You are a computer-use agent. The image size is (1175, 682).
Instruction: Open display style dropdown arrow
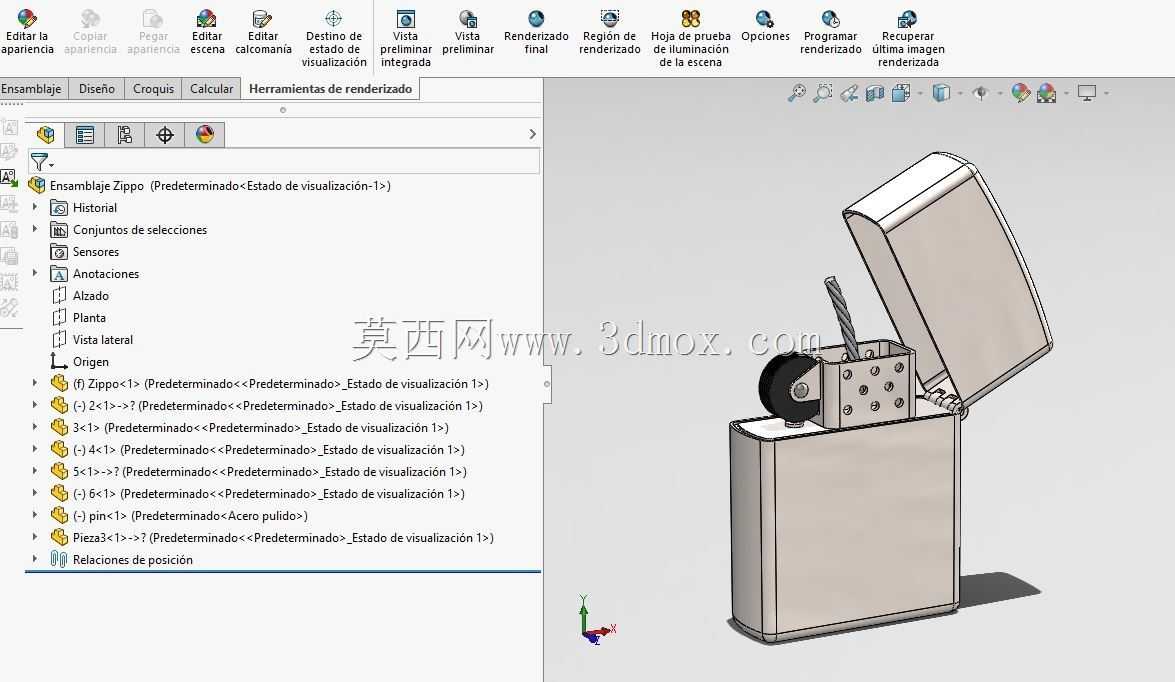click(x=960, y=94)
